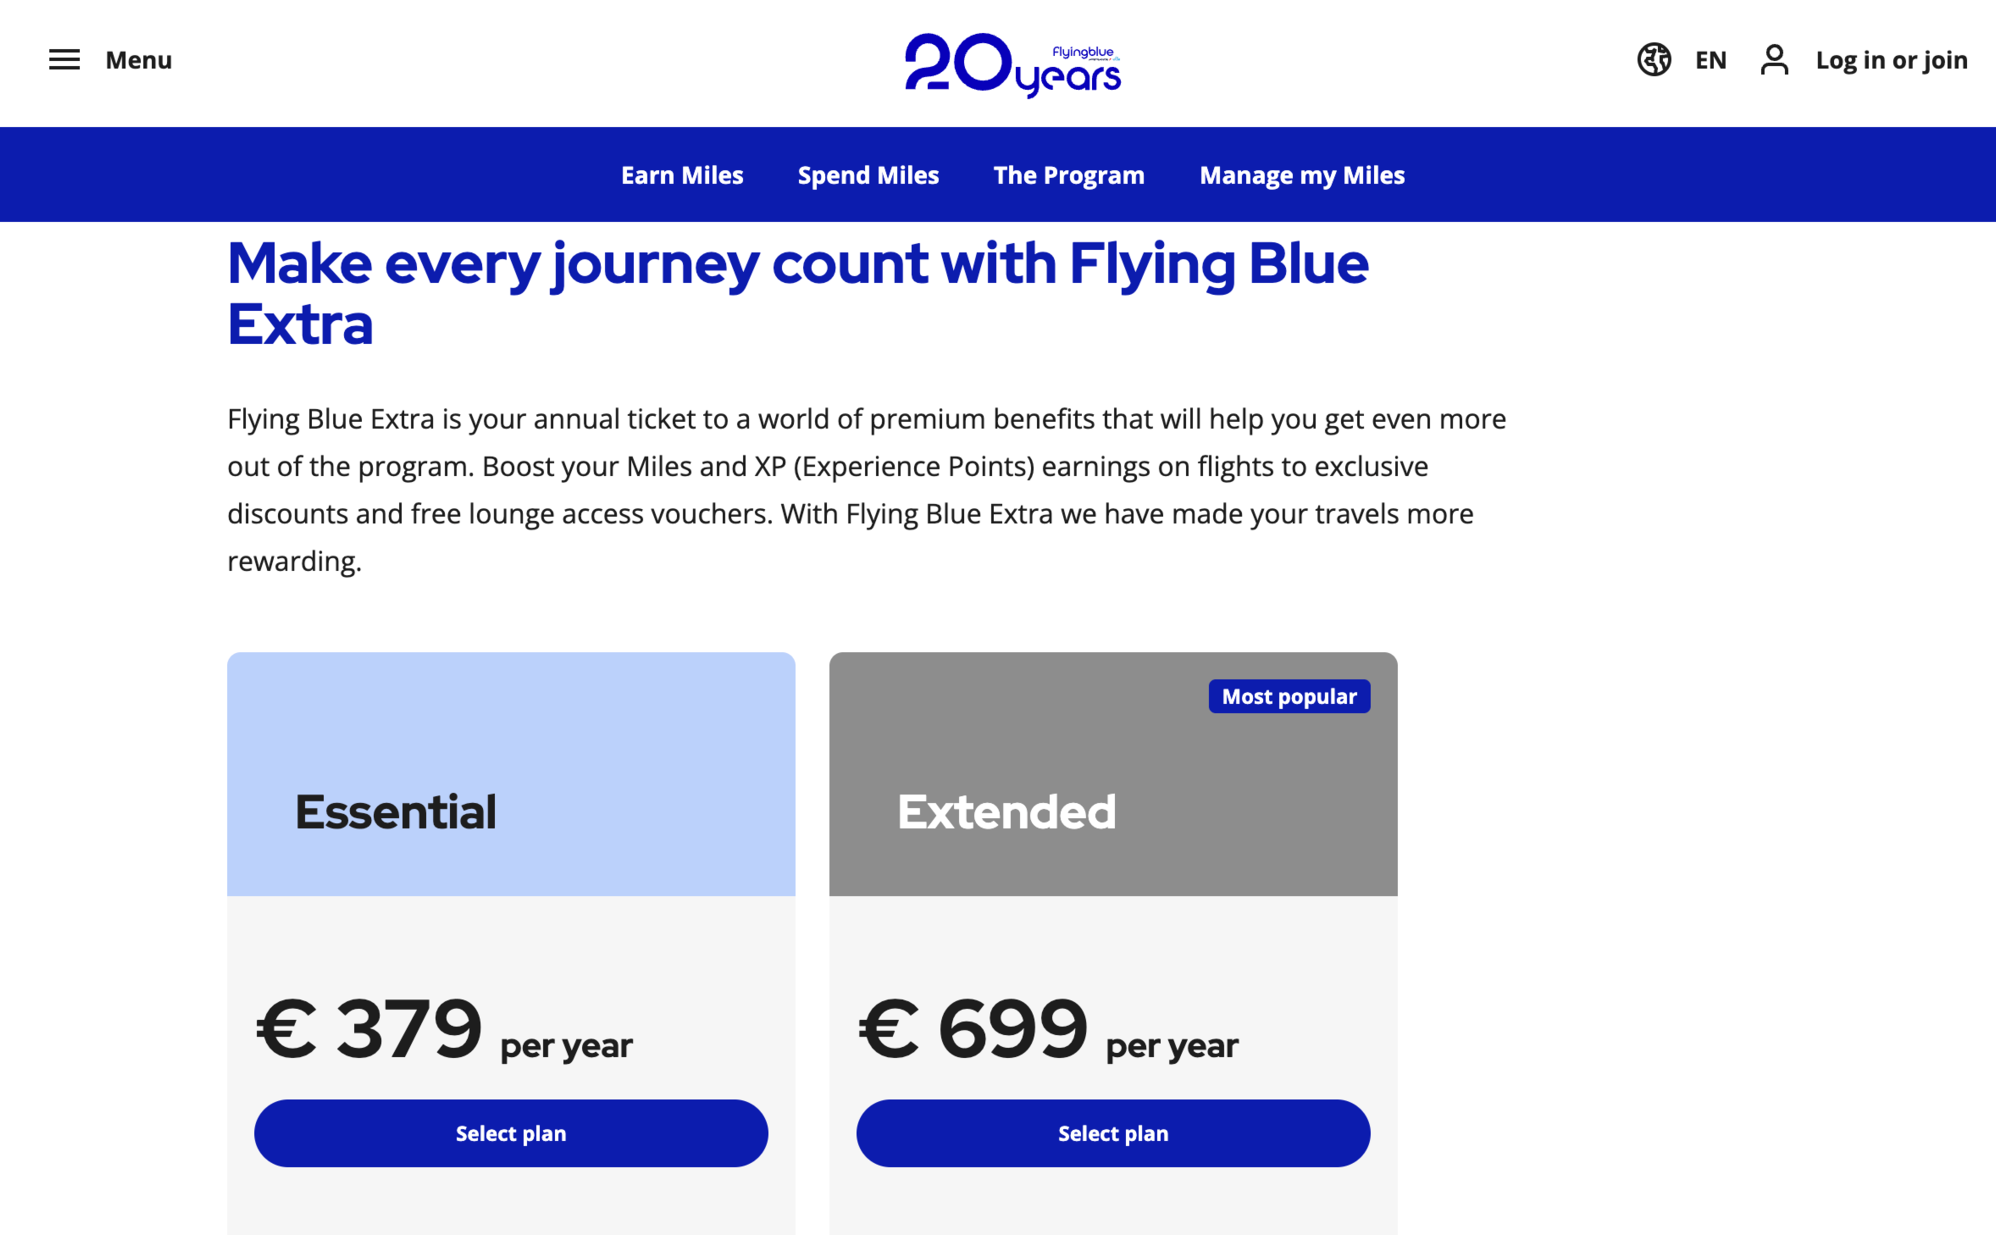This screenshot has width=1996, height=1235.
Task: Open the Earn Miles menu
Action: click(682, 175)
